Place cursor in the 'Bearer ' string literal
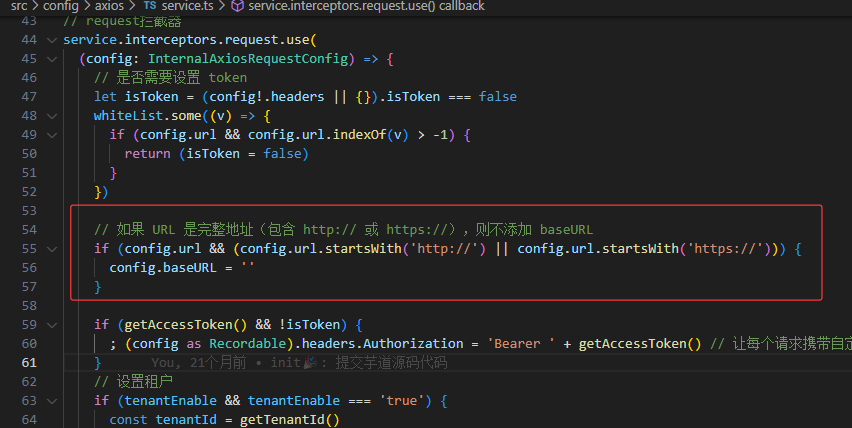 pos(521,343)
